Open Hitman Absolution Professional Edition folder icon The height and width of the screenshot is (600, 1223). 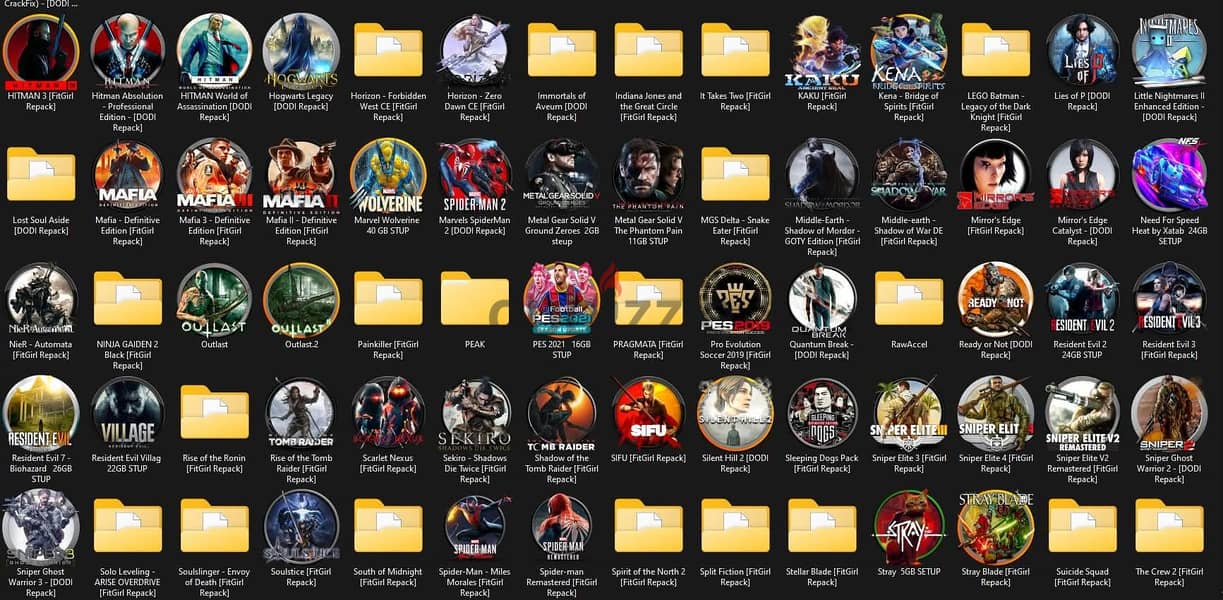(128, 52)
